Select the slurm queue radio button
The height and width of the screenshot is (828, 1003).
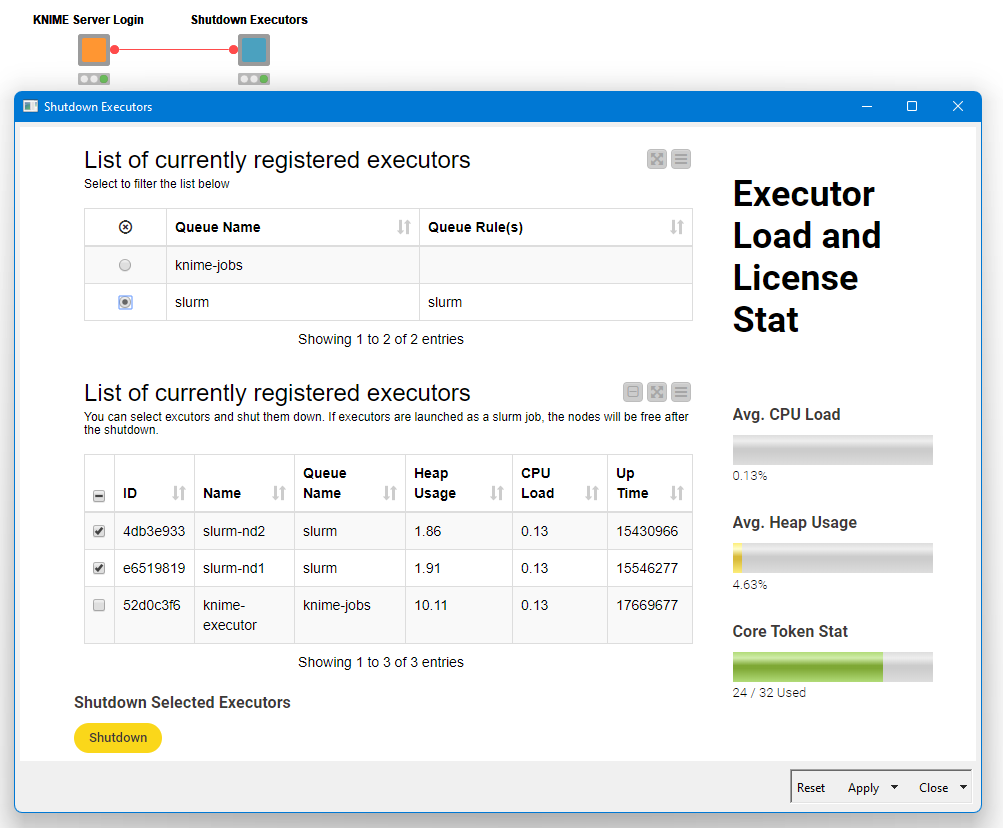tap(125, 302)
